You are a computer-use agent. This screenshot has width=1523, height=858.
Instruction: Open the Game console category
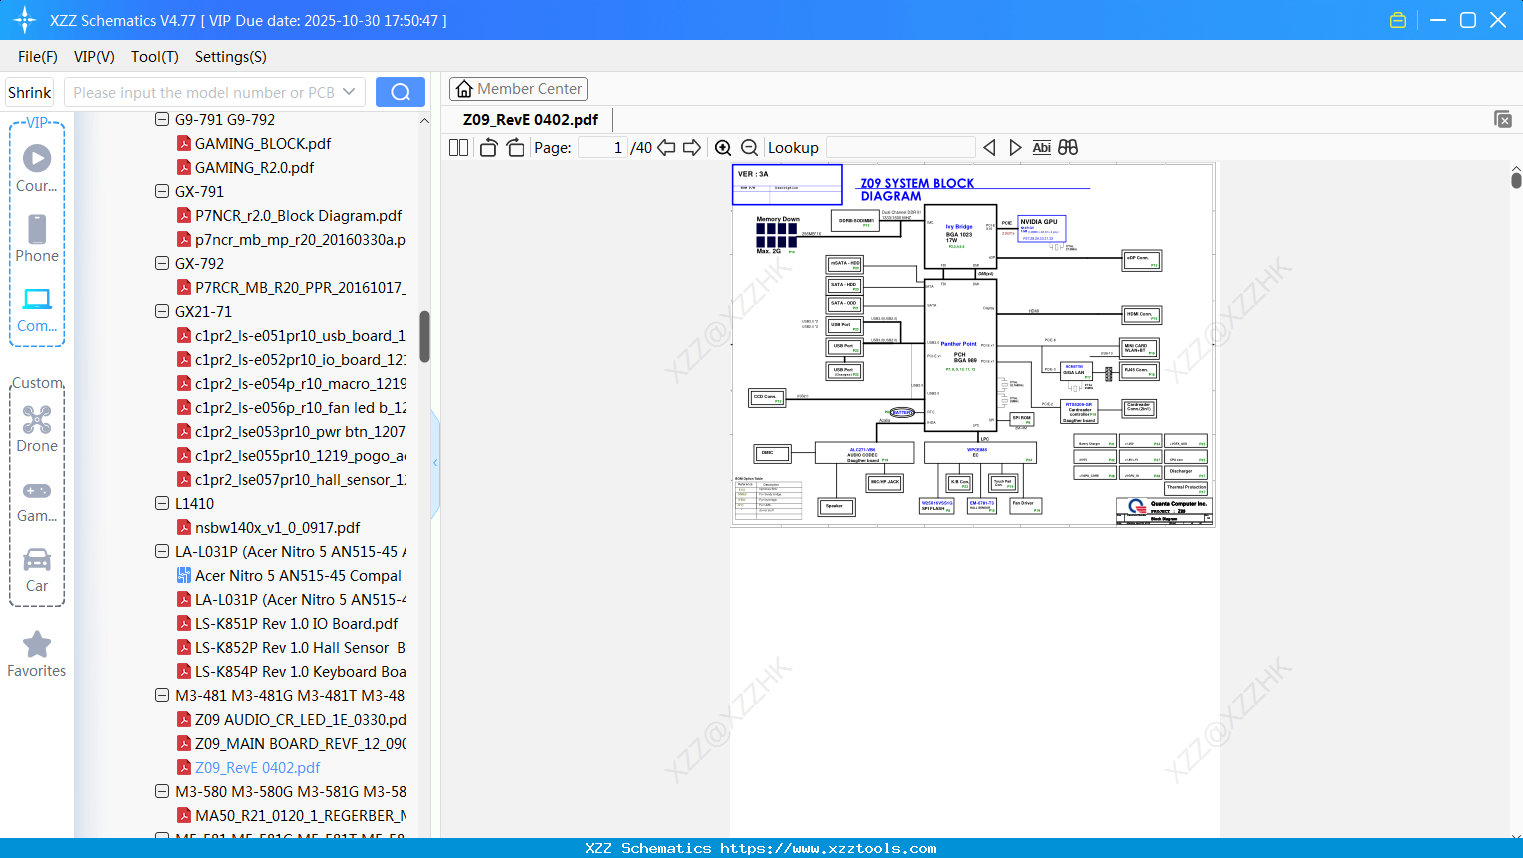click(37, 502)
